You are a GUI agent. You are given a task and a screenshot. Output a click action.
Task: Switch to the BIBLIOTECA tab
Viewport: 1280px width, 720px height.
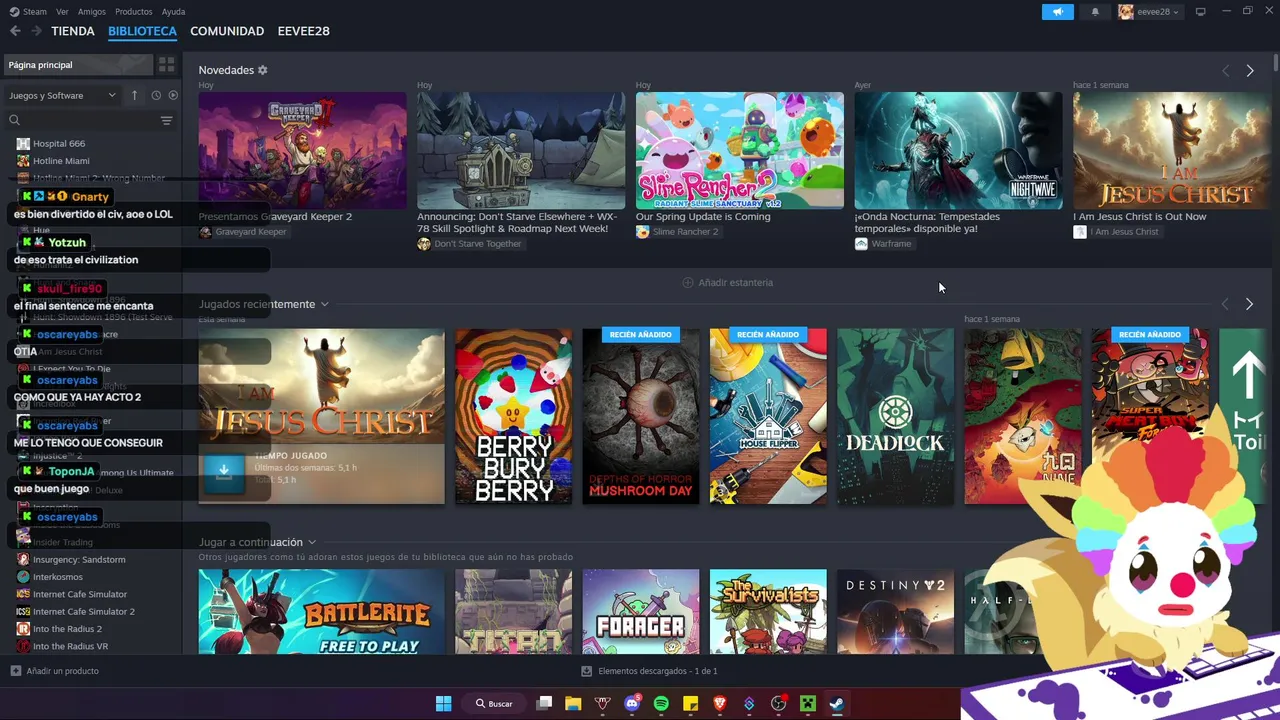pos(142,31)
